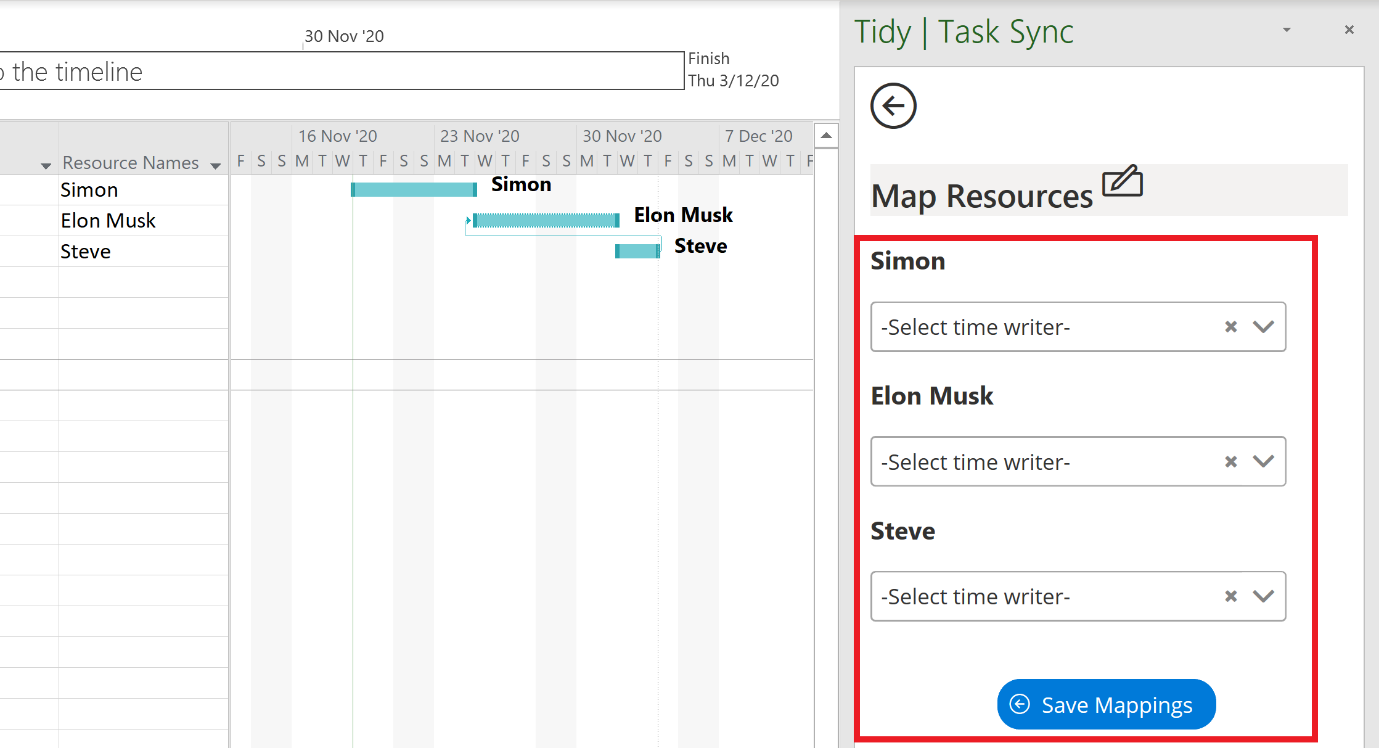The width and height of the screenshot is (1379, 748).
Task: Click Simon's task bar on the Gantt chart
Action: 413,188
